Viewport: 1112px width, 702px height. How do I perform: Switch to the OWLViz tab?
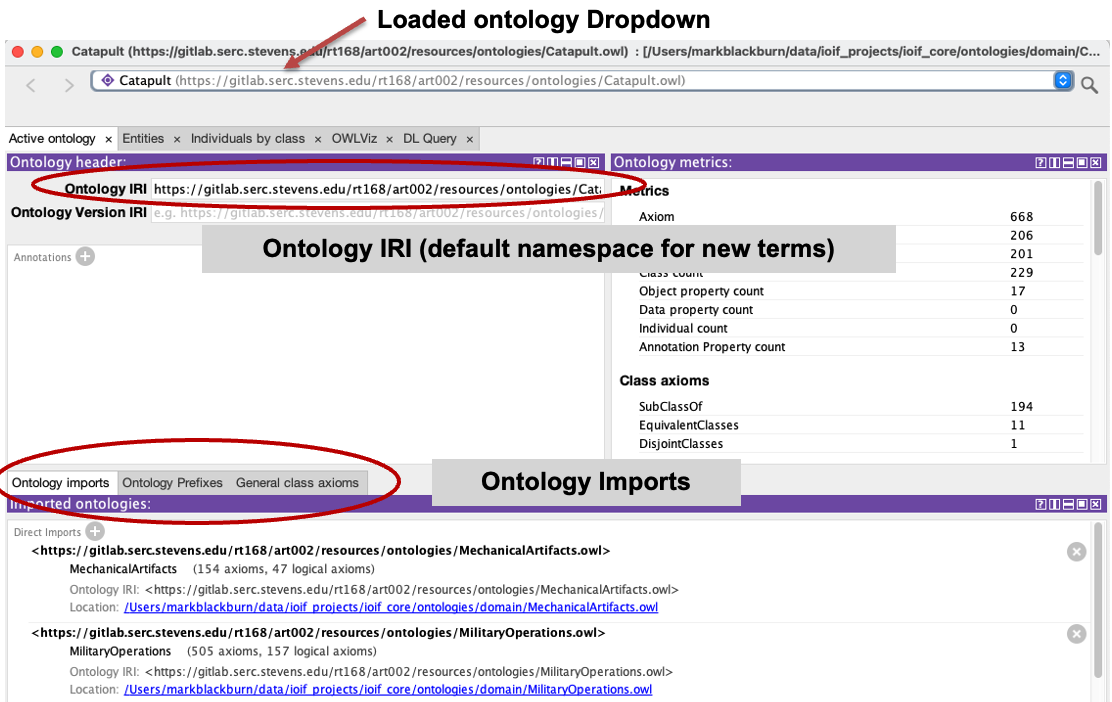[x=355, y=139]
